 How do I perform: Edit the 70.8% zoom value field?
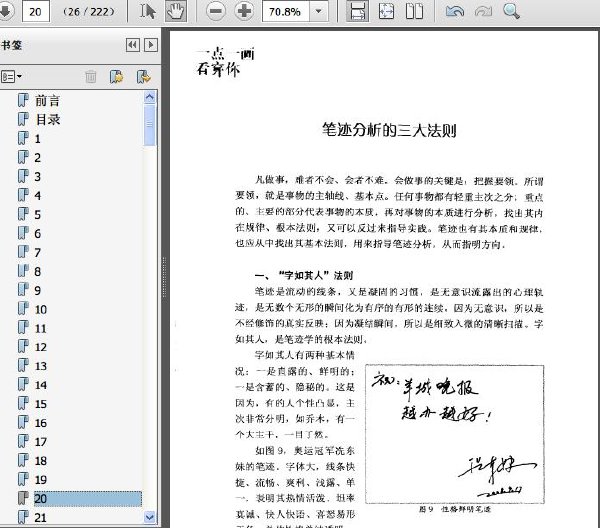[x=285, y=12]
